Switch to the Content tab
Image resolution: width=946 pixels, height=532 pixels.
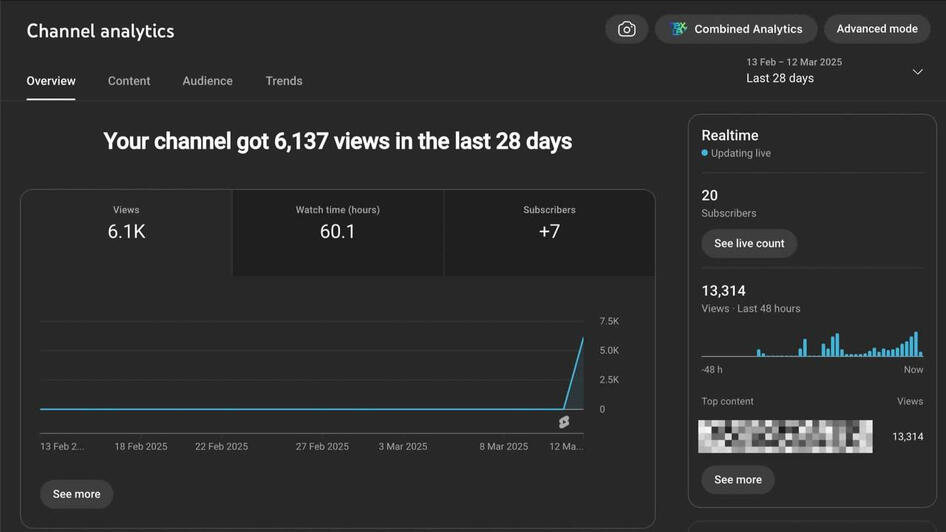[x=129, y=81]
